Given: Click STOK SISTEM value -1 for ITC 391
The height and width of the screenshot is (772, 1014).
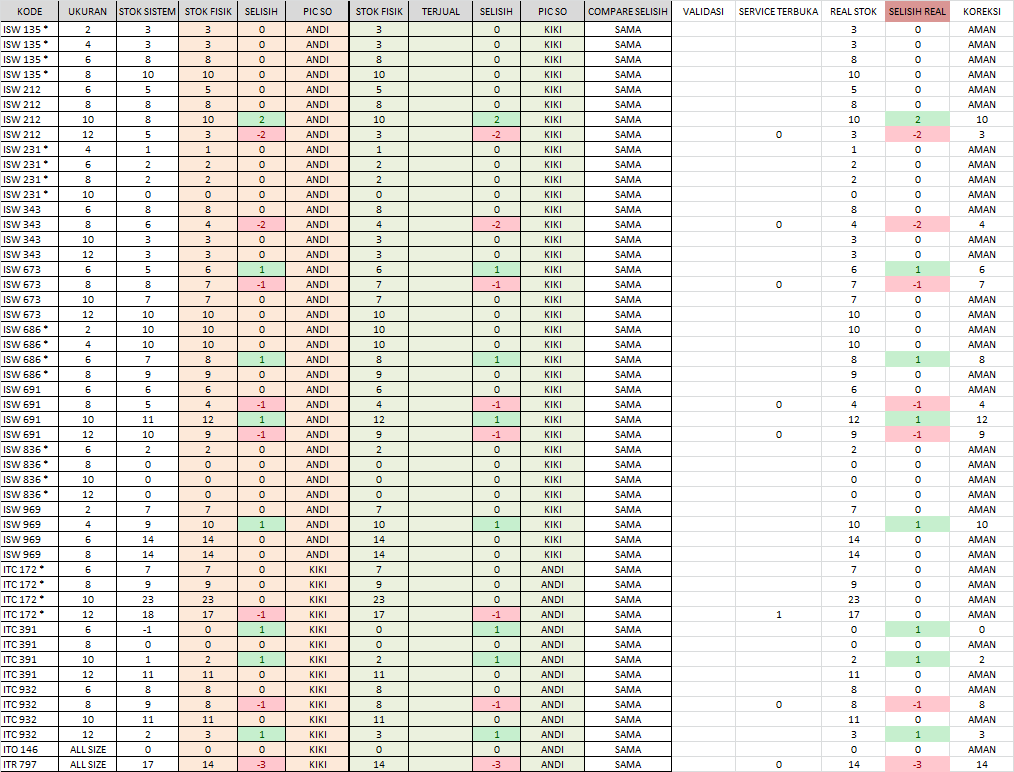Looking at the screenshot, I should [148, 629].
